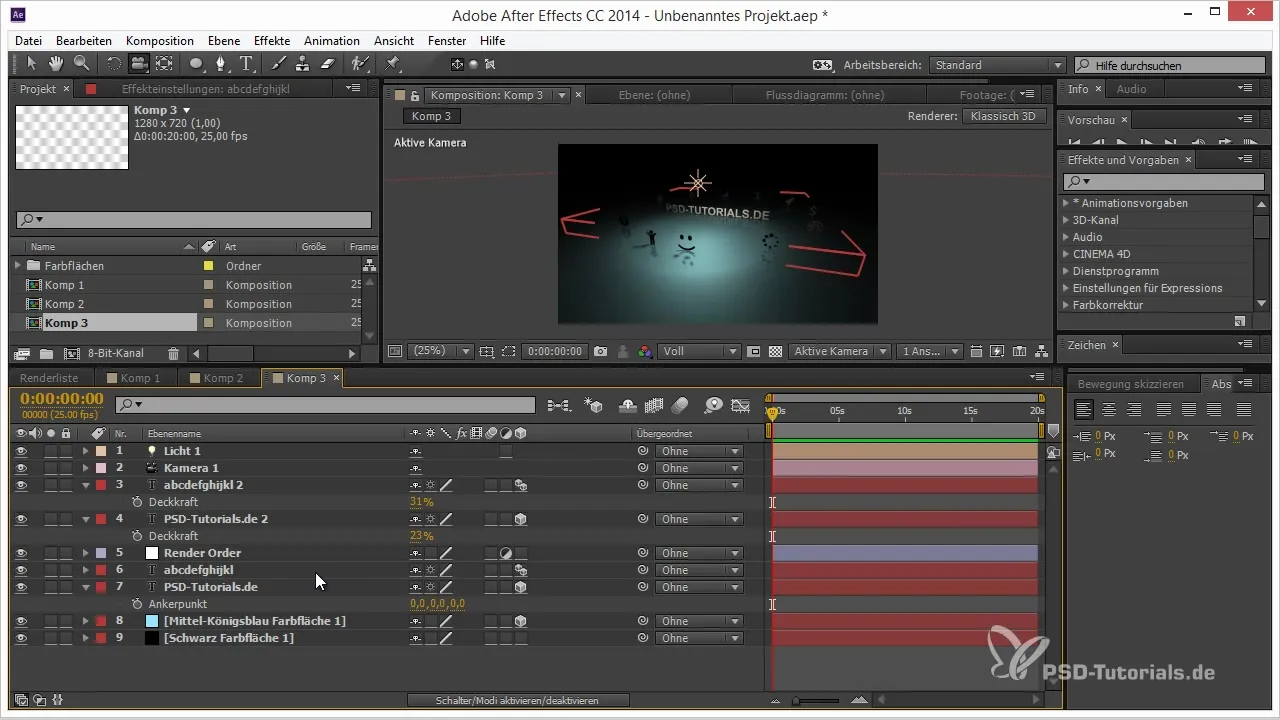The image size is (1280, 720).
Task: Open the composition mini-flowchart in timeline
Action: [559, 405]
